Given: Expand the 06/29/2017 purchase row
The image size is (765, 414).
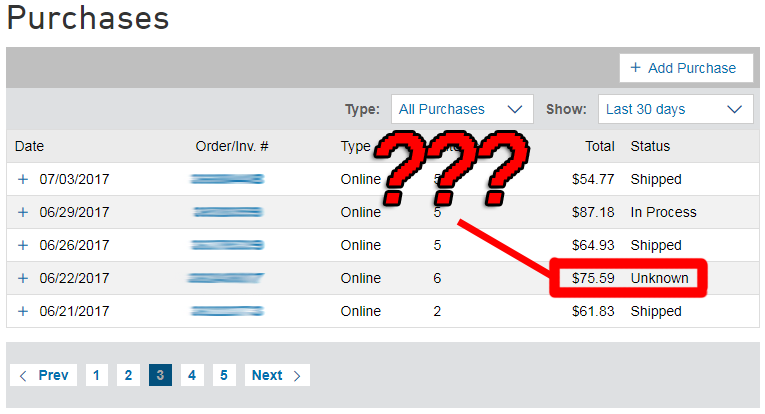Looking at the screenshot, I should tap(24, 213).
